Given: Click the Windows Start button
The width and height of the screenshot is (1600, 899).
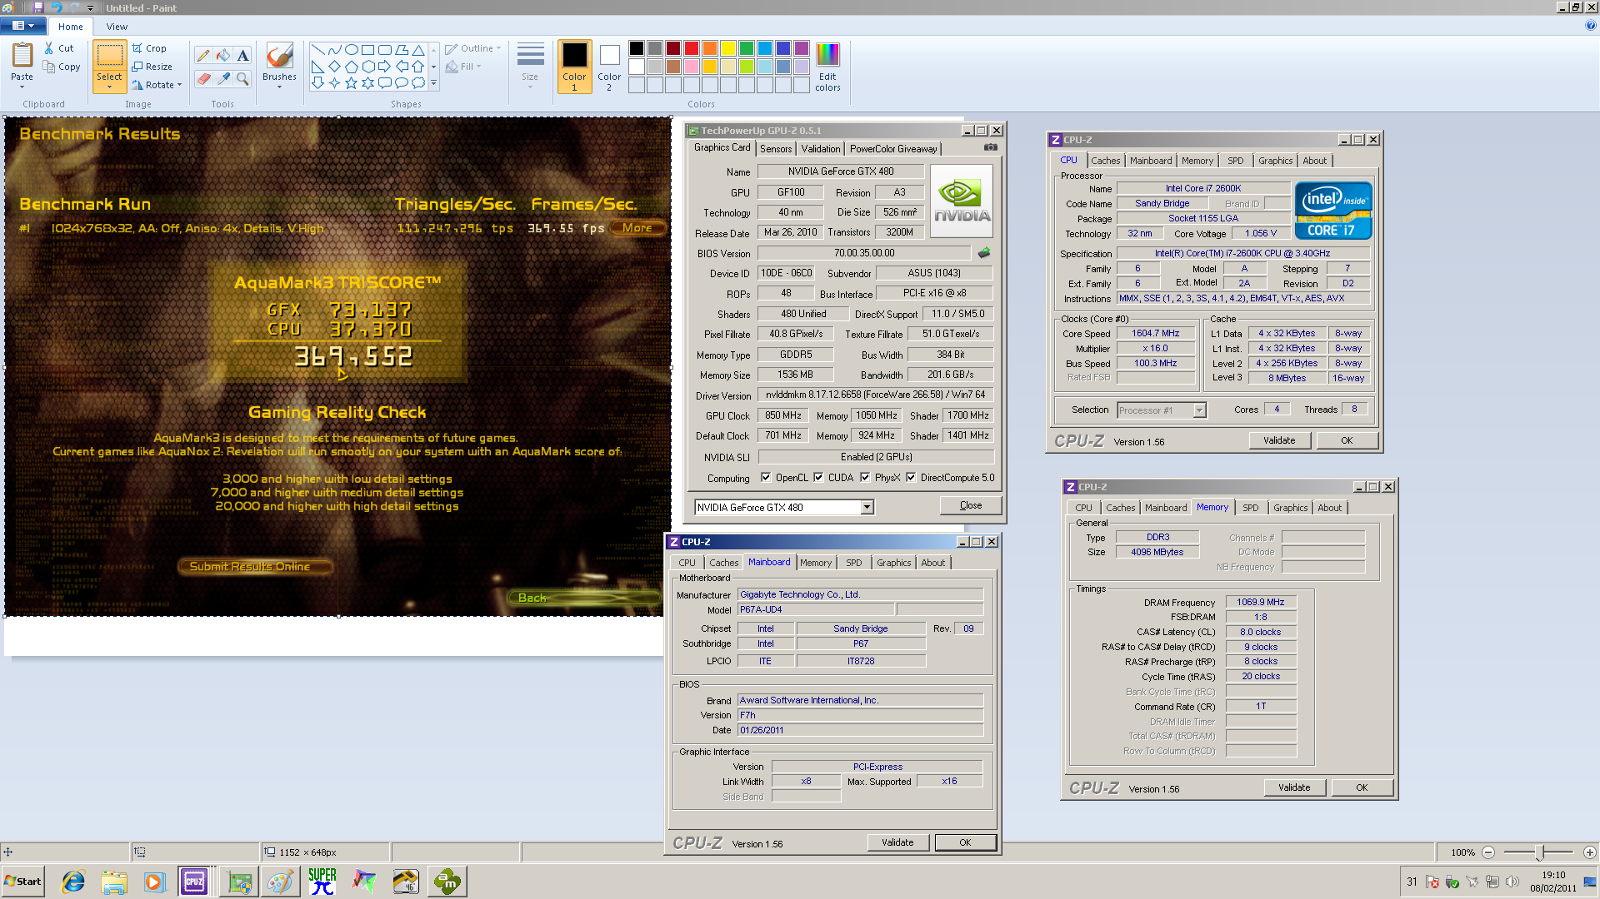Looking at the screenshot, I should 23,881.
